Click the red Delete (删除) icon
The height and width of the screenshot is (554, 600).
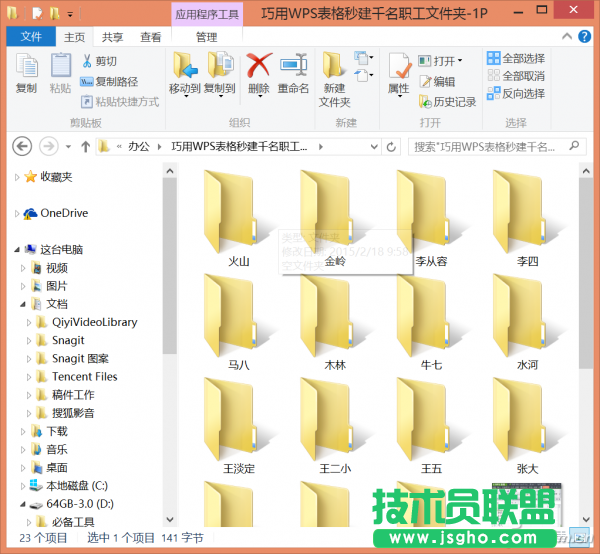259,65
